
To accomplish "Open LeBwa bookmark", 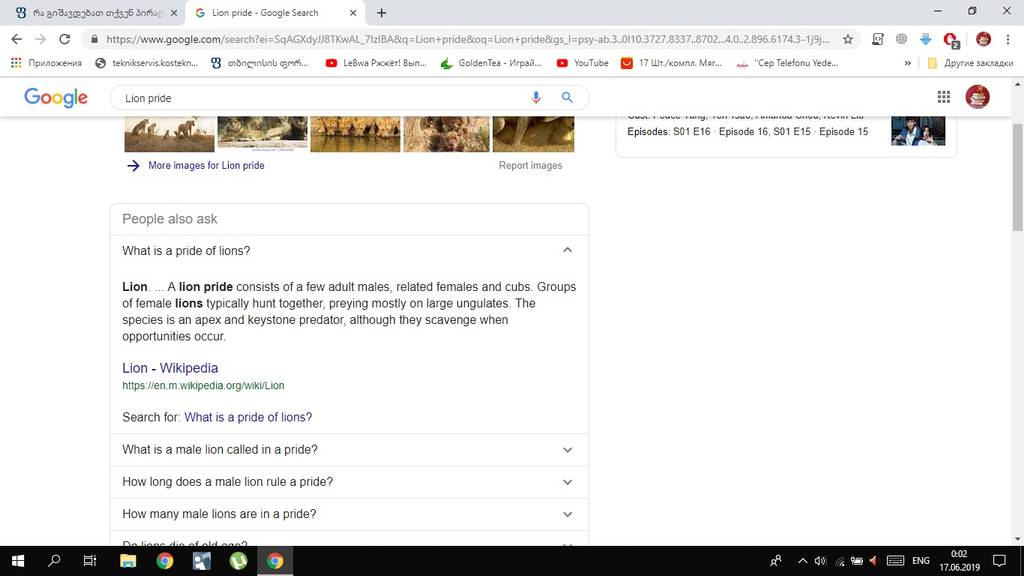I will point(376,63).
